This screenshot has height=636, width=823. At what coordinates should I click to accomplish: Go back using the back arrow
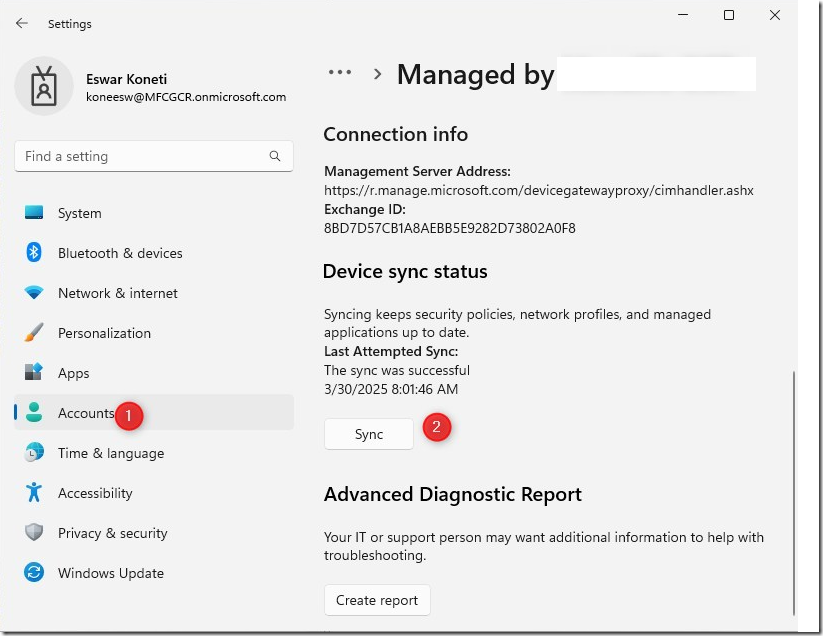pyautogui.click(x=22, y=23)
